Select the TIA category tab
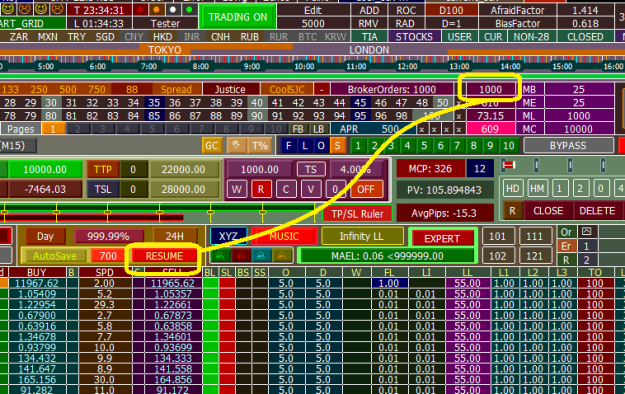 (x=369, y=37)
